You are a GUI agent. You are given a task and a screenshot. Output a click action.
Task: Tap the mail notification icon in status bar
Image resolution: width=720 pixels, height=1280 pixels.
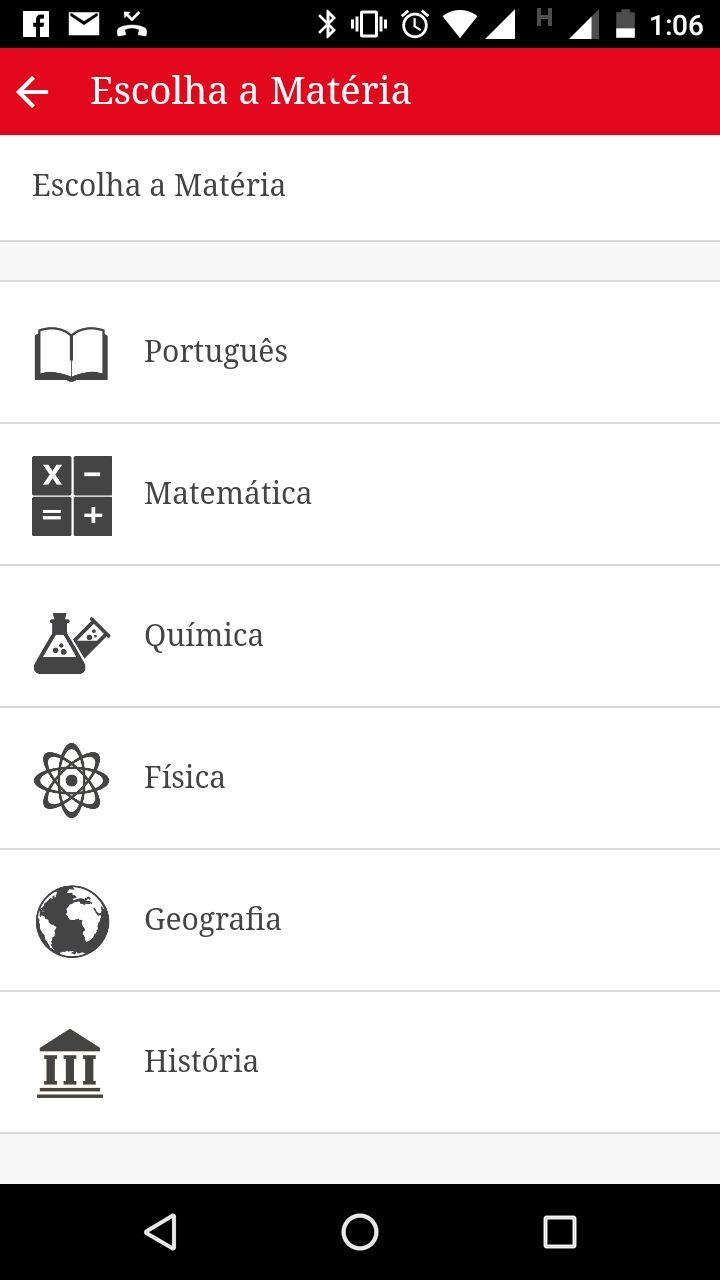[x=84, y=23]
